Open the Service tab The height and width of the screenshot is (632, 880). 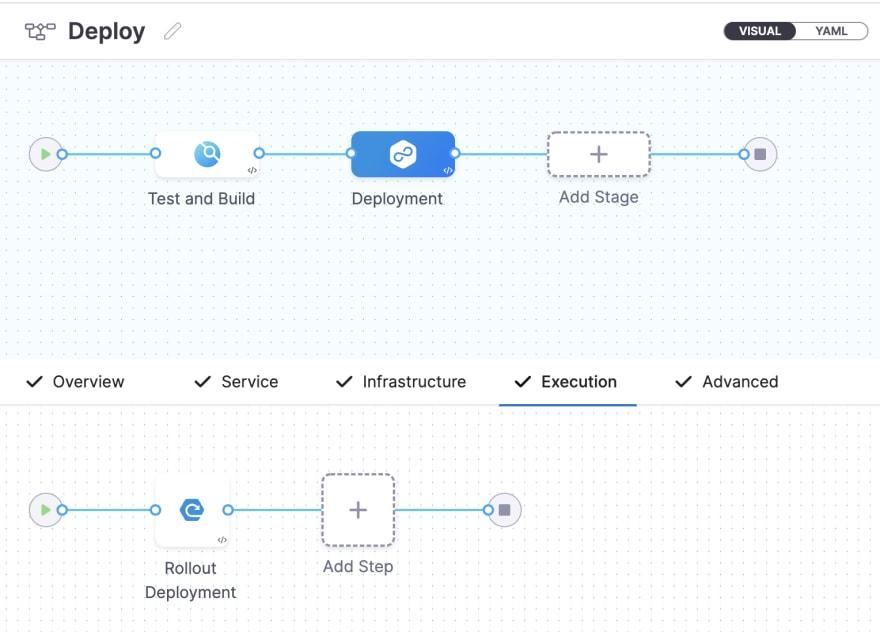pos(236,382)
